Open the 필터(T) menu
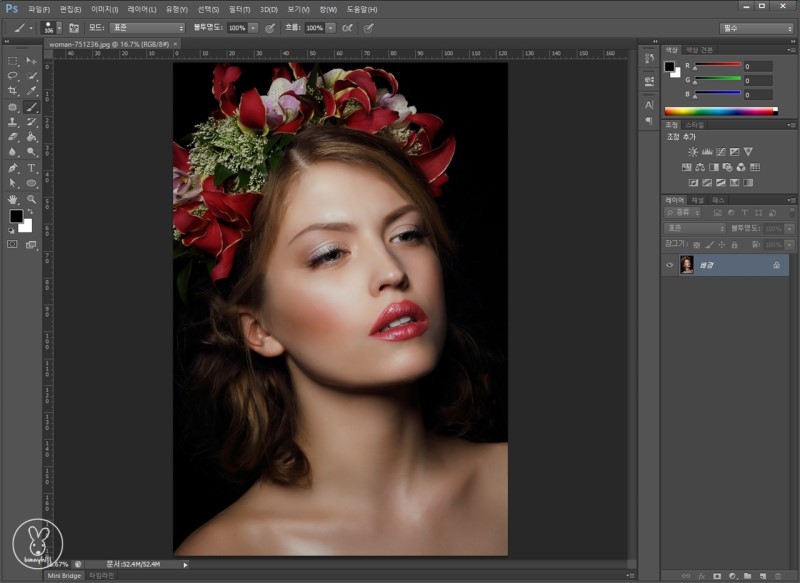Image resolution: width=800 pixels, height=583 pixels. 238,9
